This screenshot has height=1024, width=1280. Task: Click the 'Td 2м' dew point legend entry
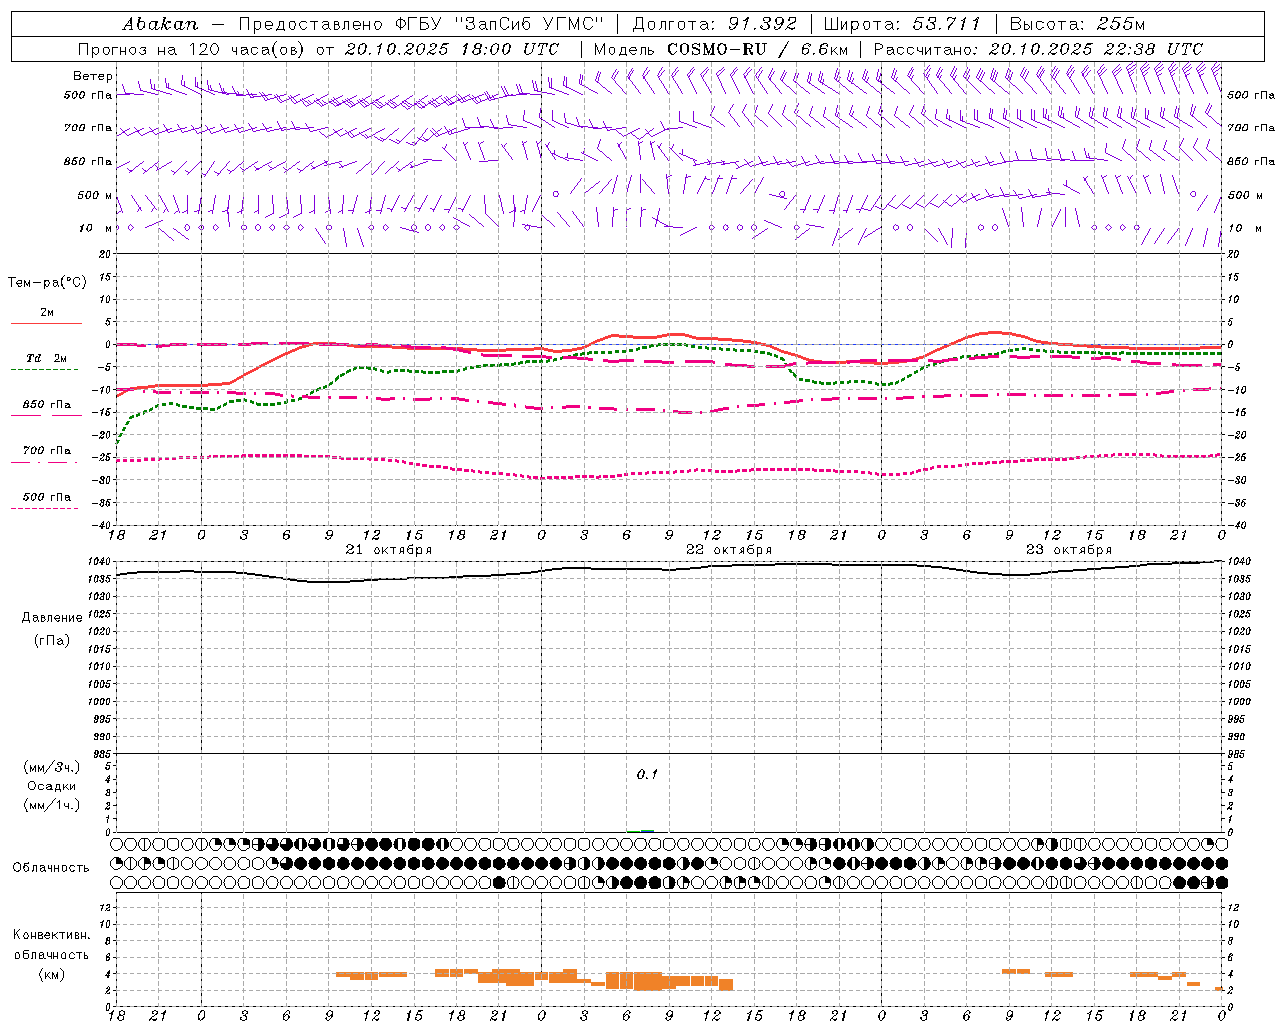click(46, 357)
